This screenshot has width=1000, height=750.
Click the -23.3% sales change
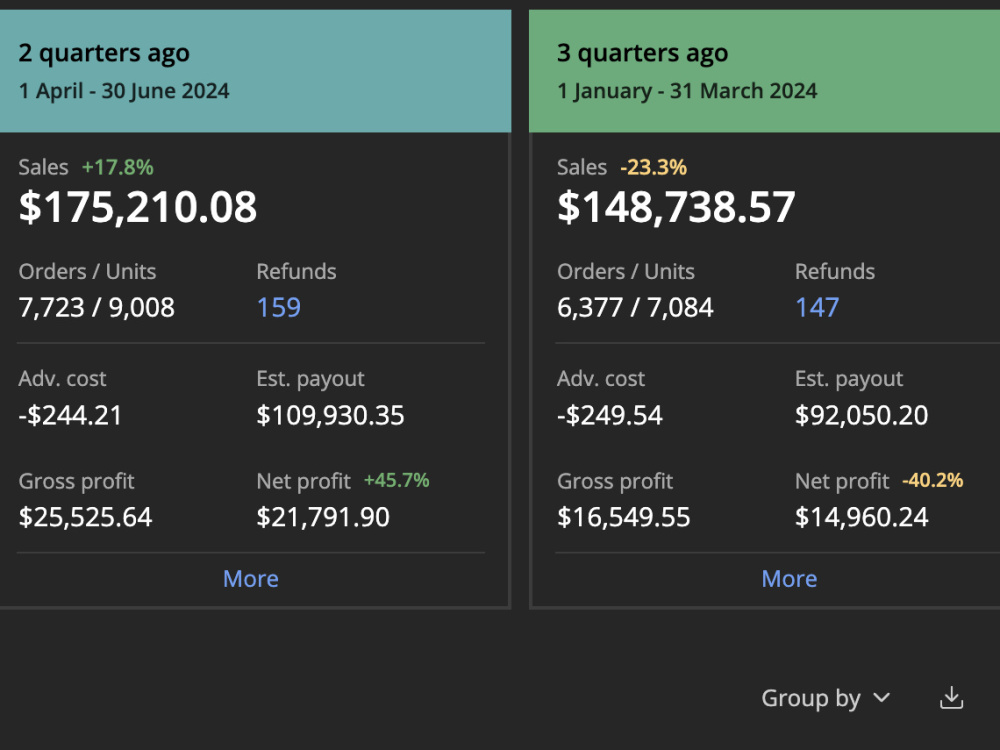654,167
